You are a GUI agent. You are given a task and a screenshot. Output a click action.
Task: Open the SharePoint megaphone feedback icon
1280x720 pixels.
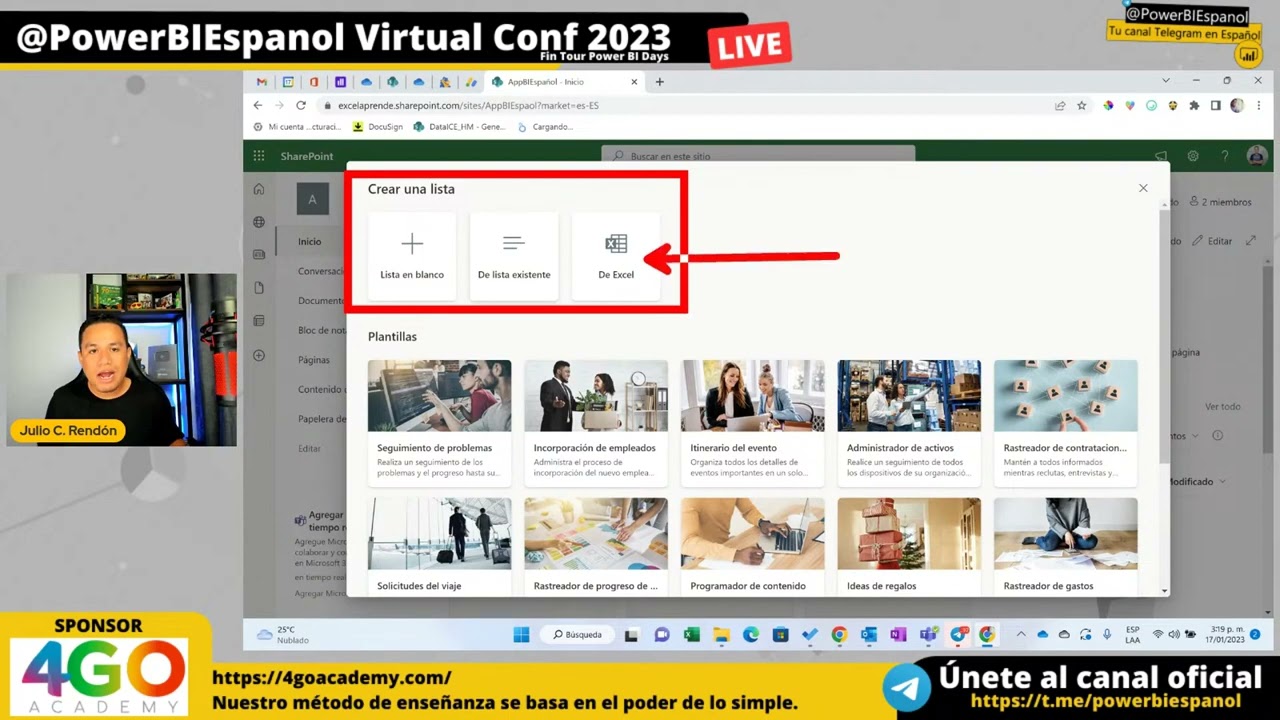[1161, 156]
